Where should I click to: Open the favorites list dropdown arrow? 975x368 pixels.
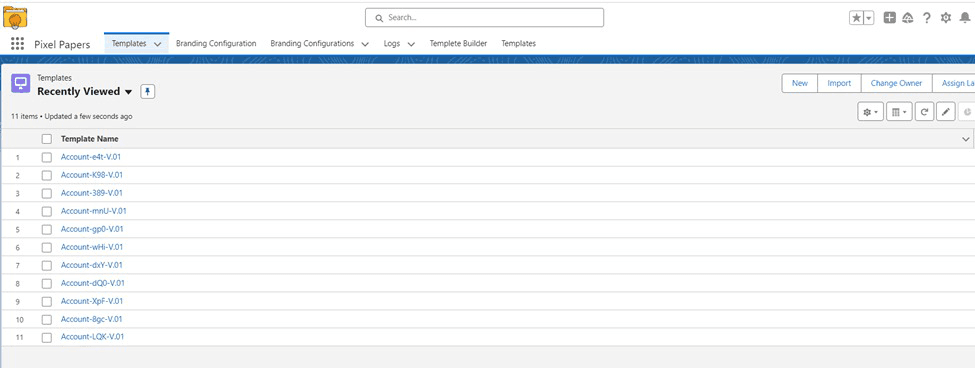tap(869, 18)
